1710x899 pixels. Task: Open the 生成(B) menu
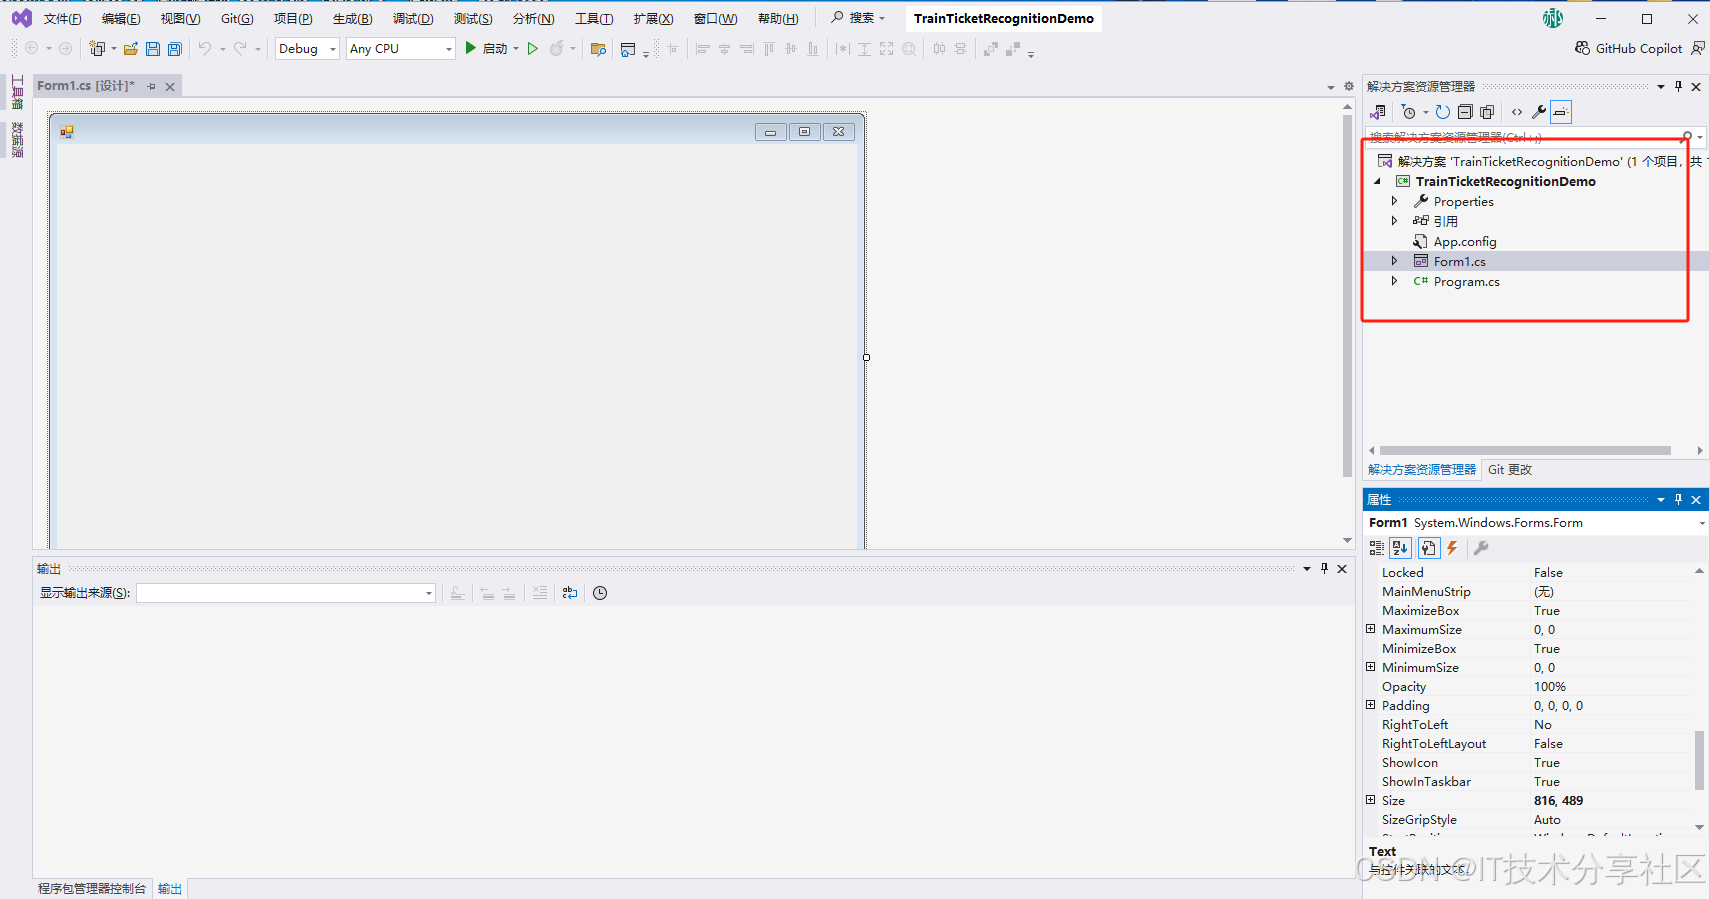[352, 19]
